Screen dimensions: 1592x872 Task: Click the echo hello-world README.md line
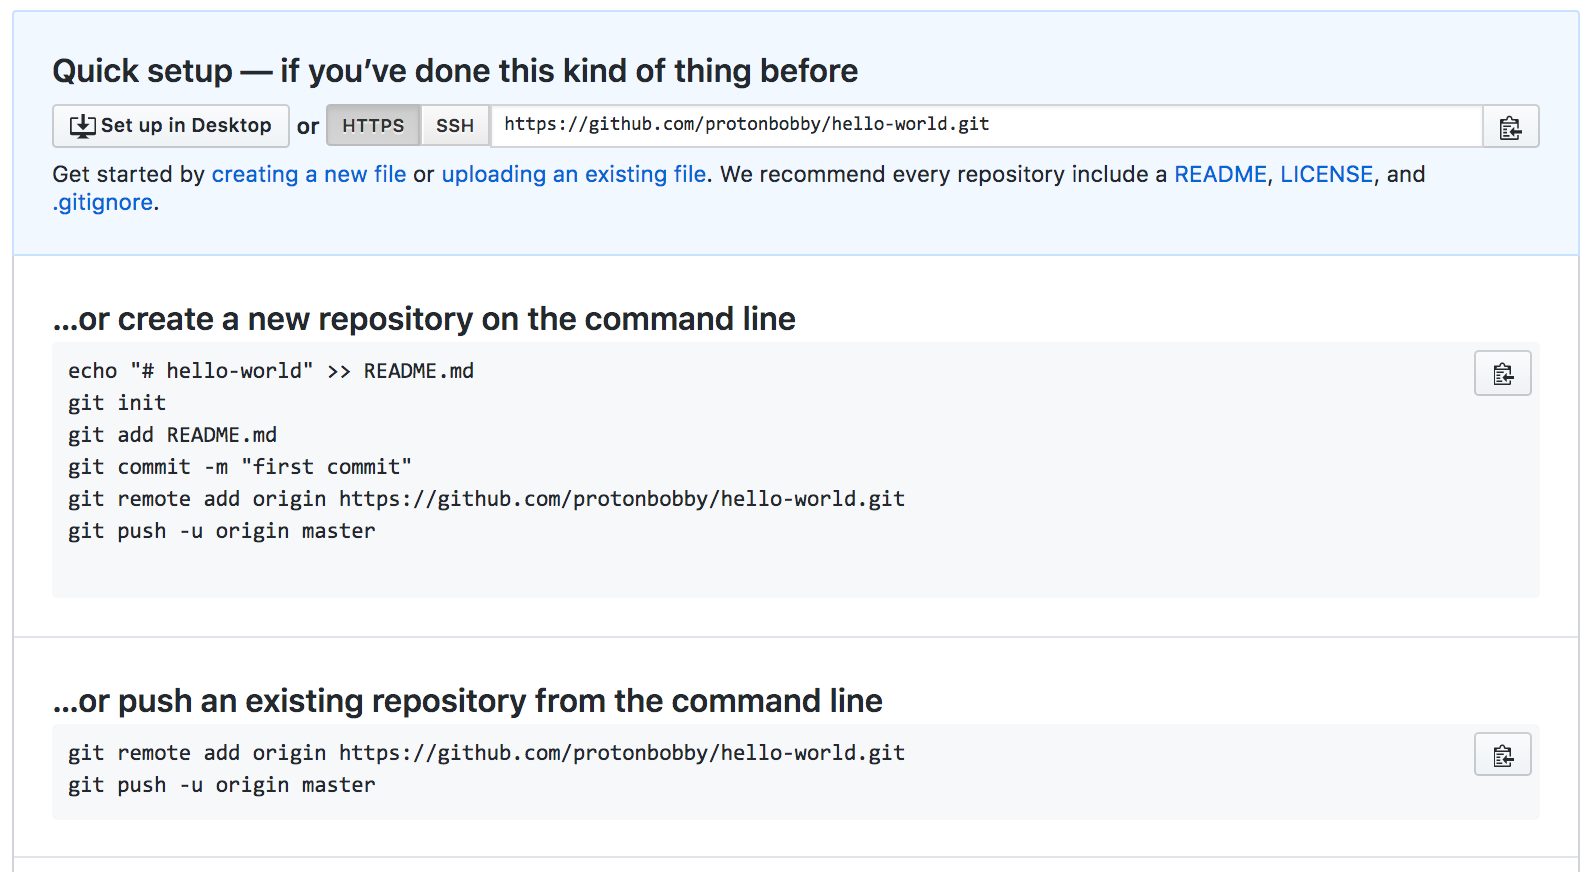point(271,371)
